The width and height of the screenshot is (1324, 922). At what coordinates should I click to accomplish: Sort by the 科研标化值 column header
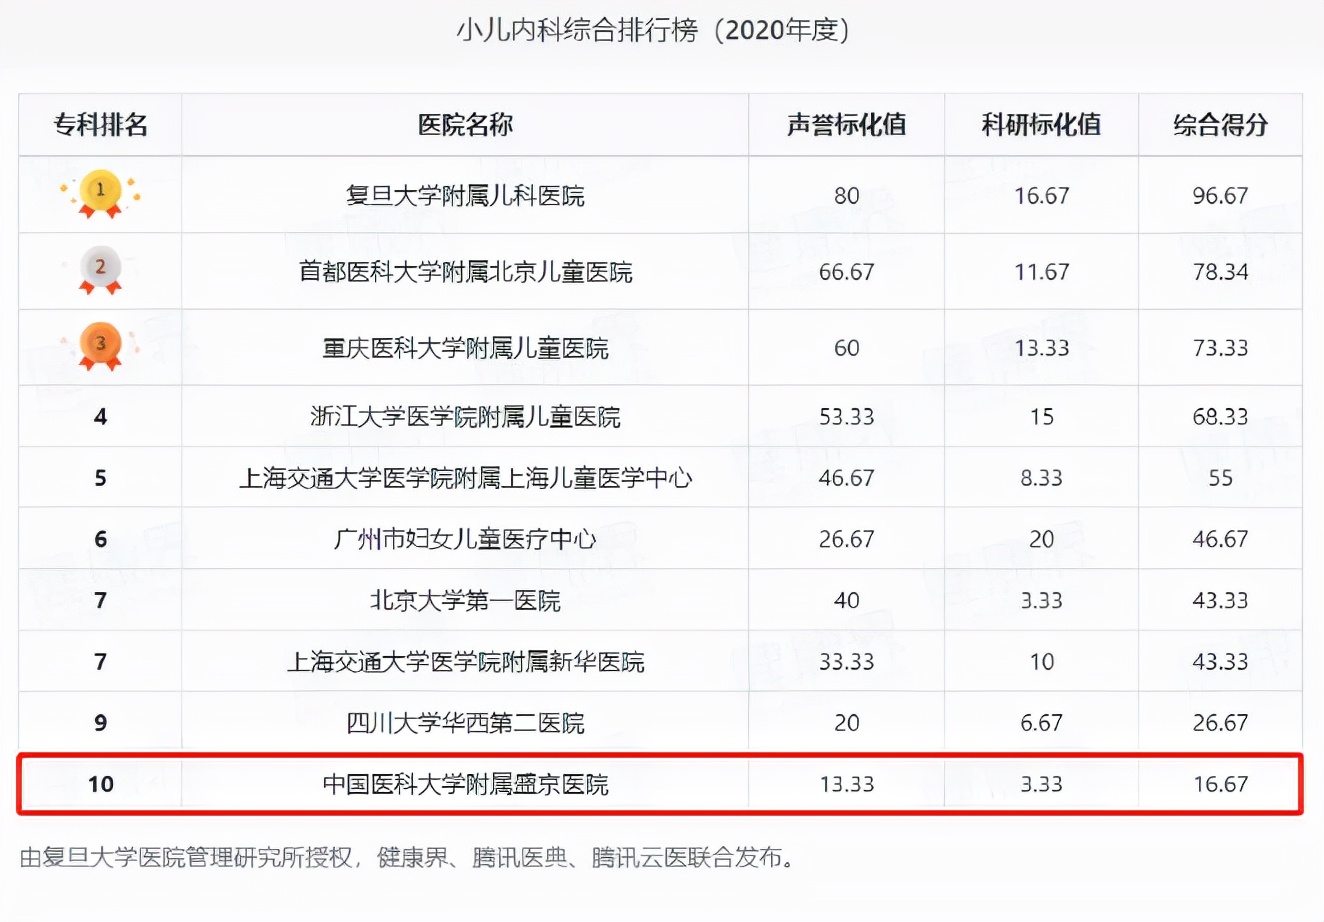click(1040, 124)
